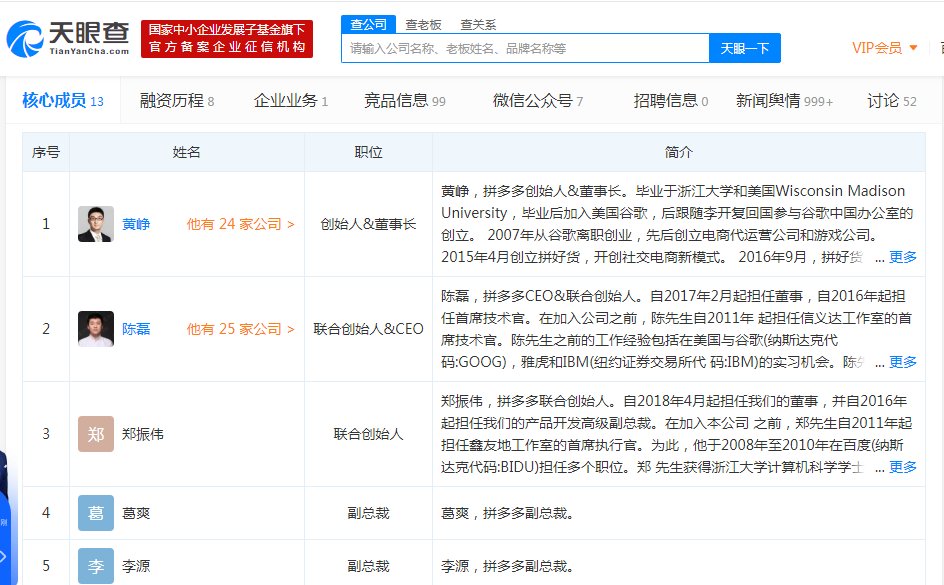Switch to the 企业业务 tab
Screen dimensions: 944x585
(x=291, y=101)
